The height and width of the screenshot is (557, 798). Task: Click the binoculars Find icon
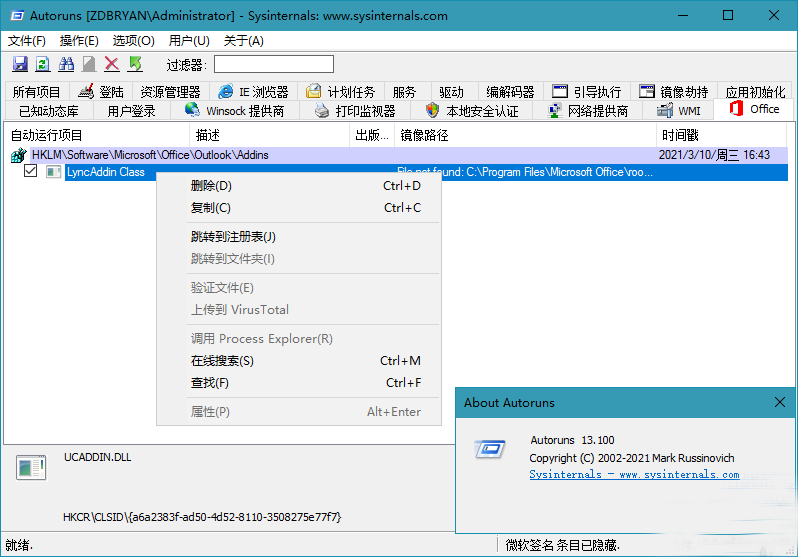click(66, 64)
